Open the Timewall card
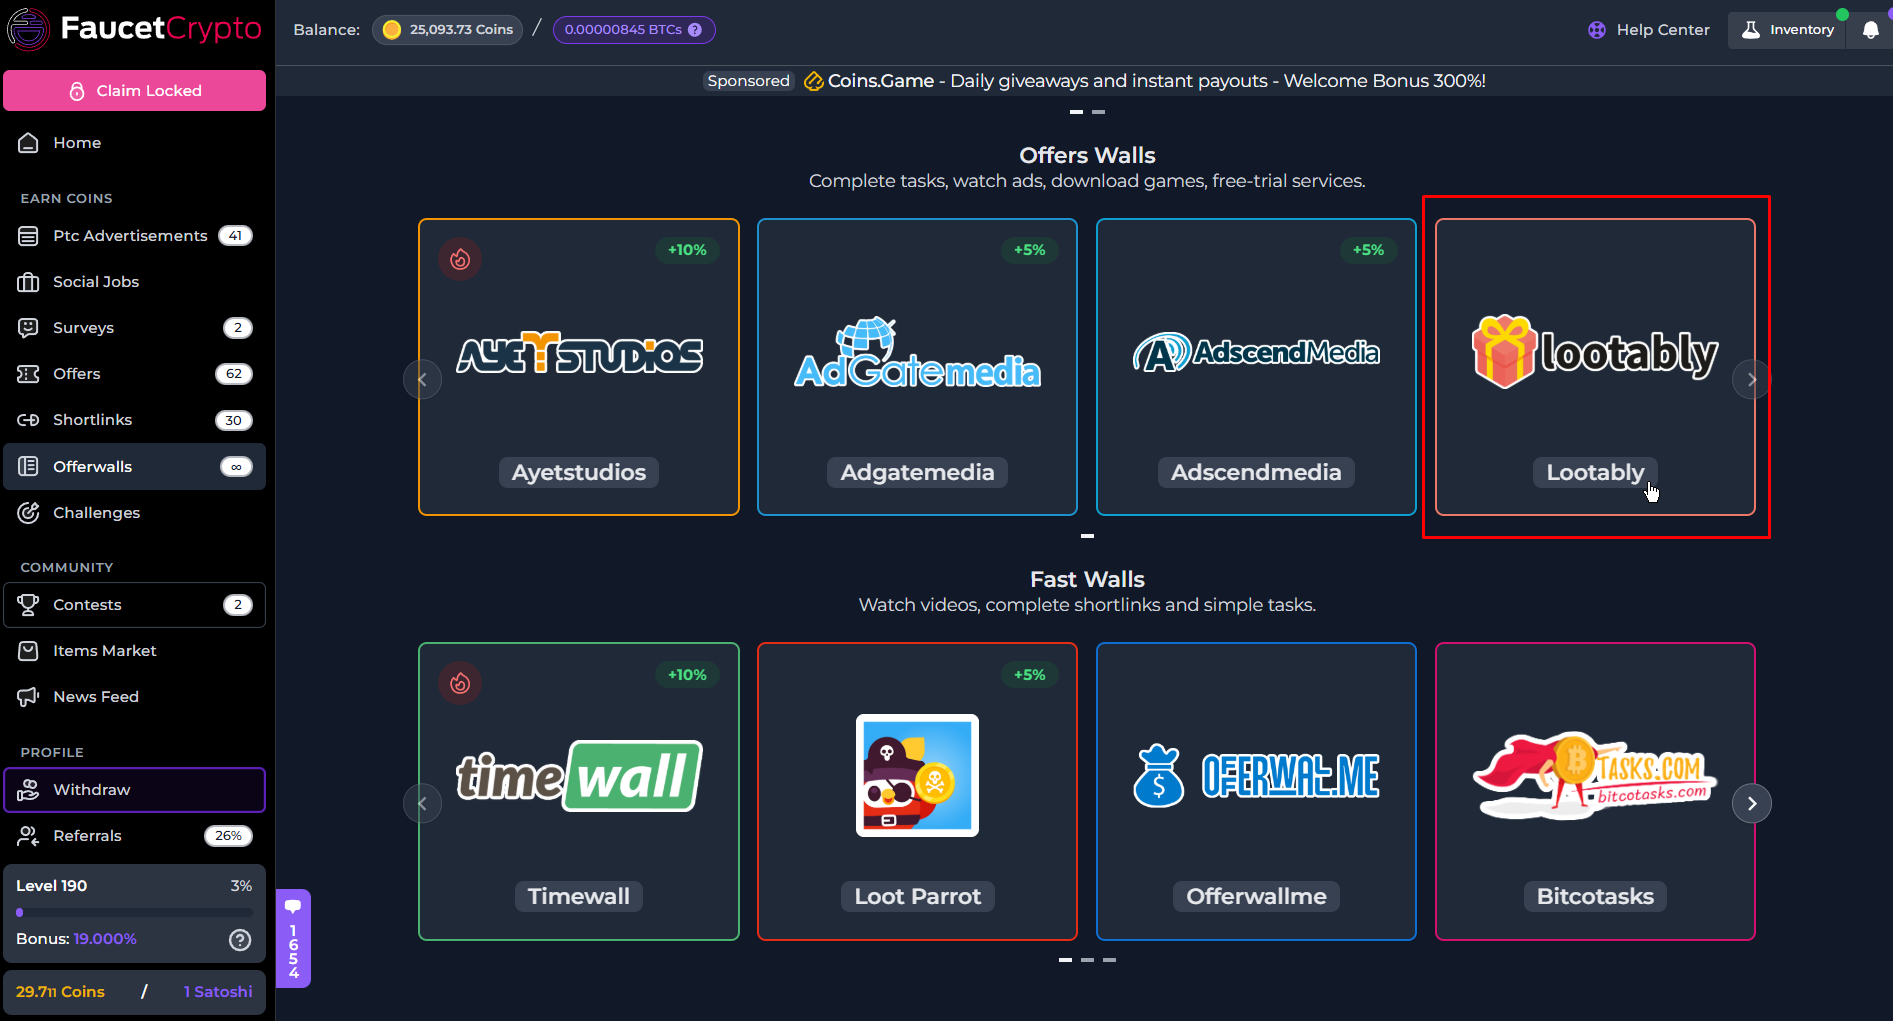The height and width of the screenshot is (1021, 1893). pyautogui.click(x=579, y=791)
